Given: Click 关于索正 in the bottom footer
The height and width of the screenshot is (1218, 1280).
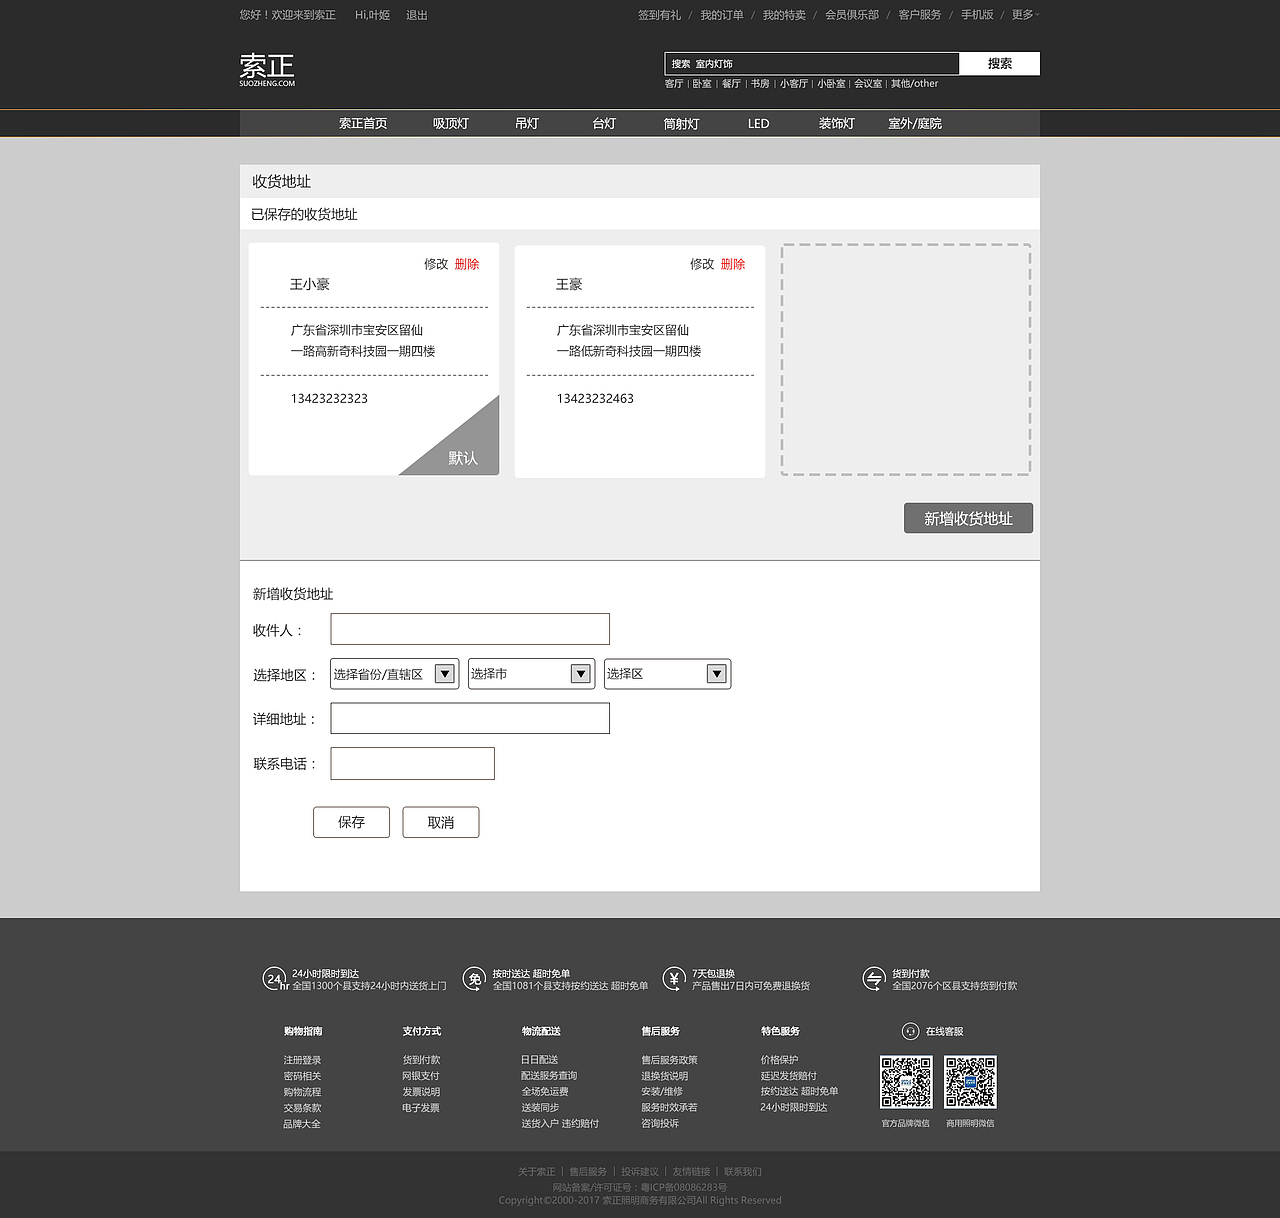Looking at the screenshot, I should click(x=536, y=1172).
